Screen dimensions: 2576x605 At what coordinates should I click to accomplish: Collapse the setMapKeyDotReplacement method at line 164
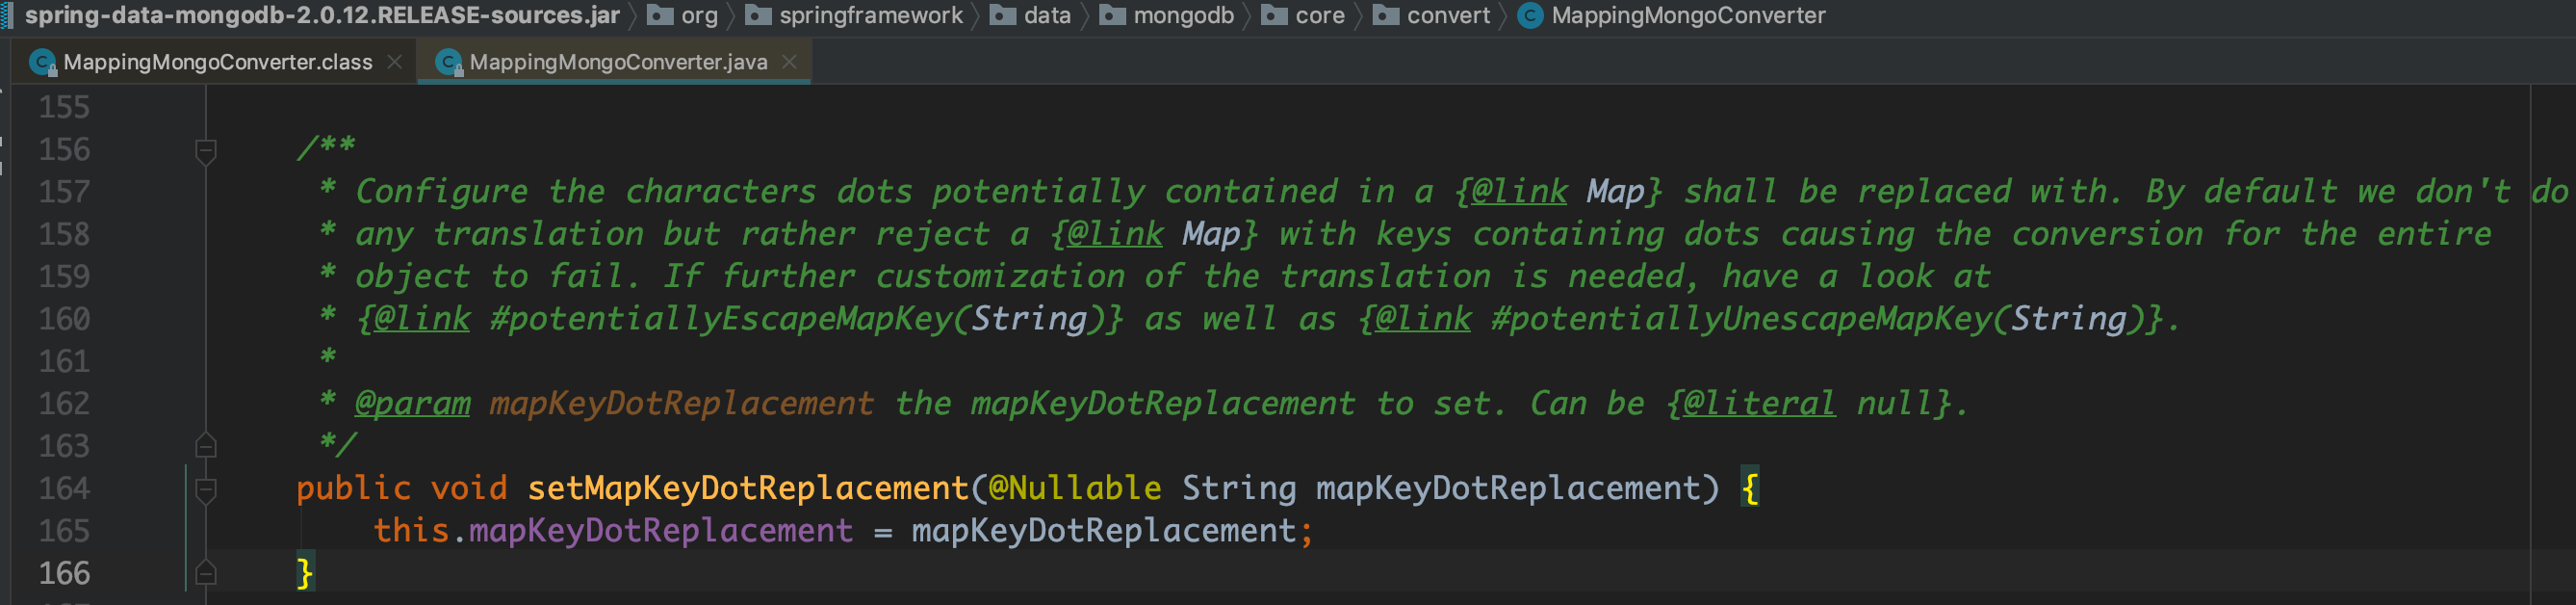pyautogui.click(x=206, y=489)
